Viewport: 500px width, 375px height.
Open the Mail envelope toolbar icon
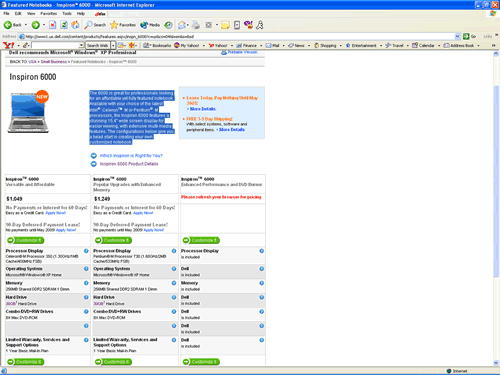point(182,25)
